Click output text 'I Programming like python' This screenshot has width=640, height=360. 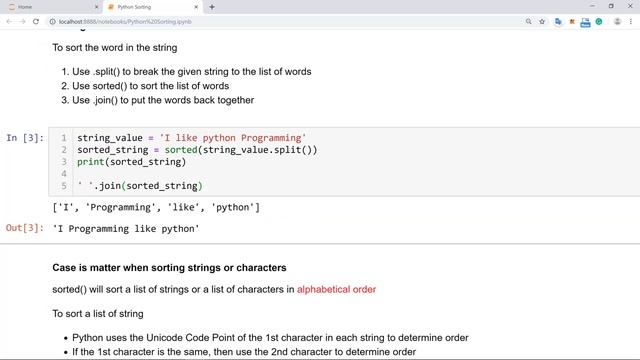pyautogui.click(x=126, y=229)
